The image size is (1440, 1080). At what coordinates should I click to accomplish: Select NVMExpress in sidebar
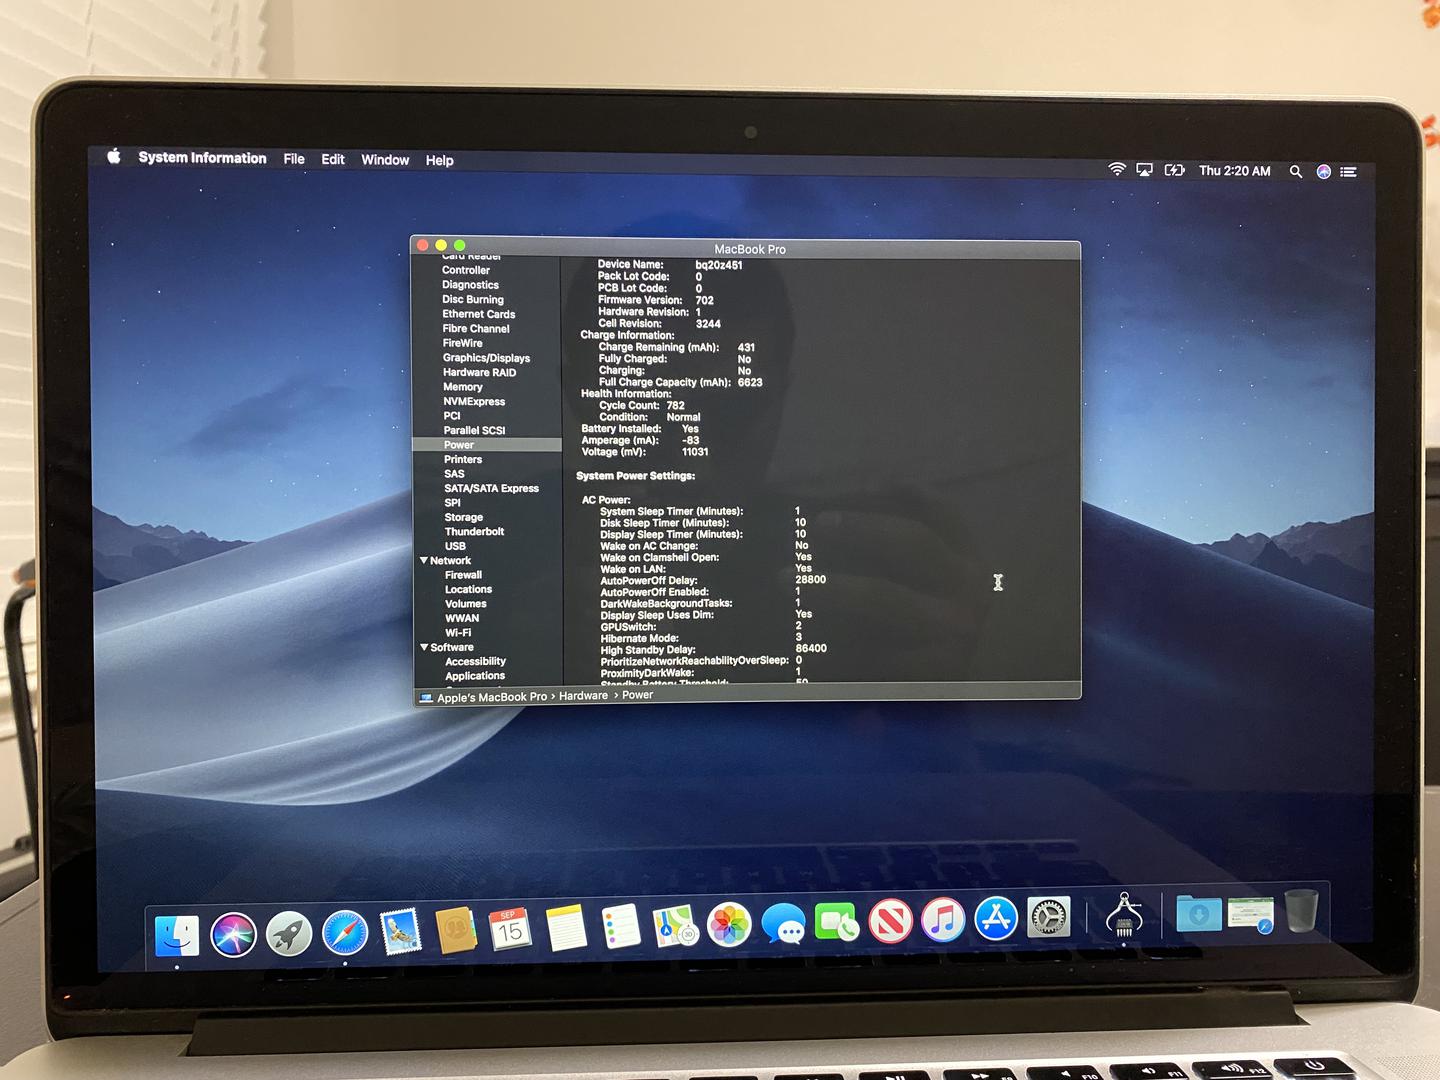(x=474, y=401)
